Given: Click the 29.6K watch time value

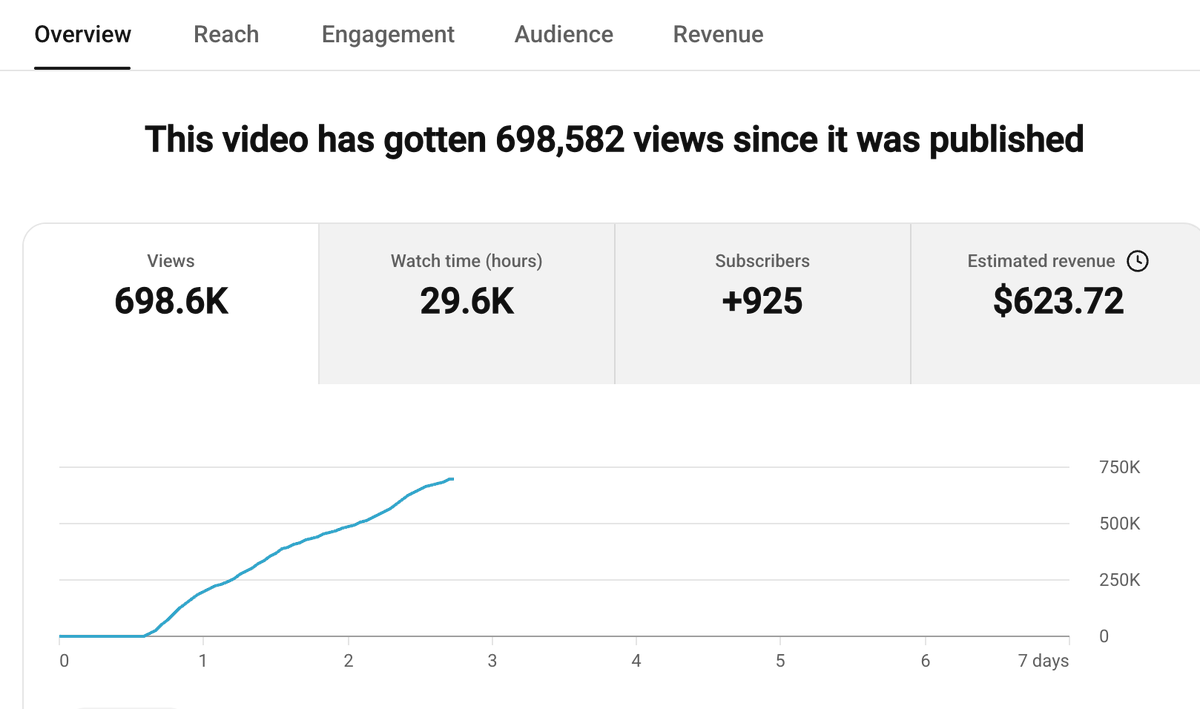Looking at the screenshot, I should point(467,300).
